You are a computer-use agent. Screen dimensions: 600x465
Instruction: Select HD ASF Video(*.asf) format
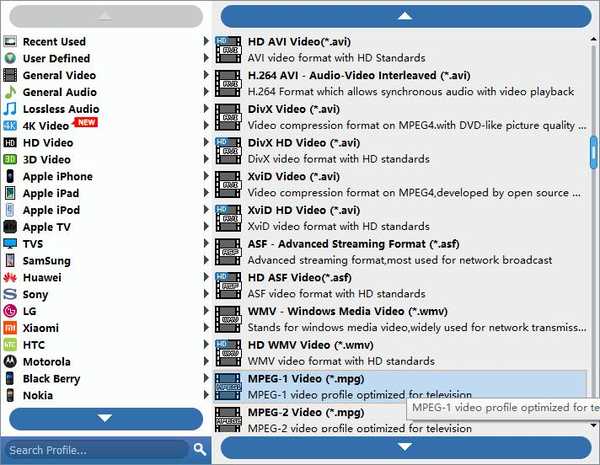tap(400, 285)
